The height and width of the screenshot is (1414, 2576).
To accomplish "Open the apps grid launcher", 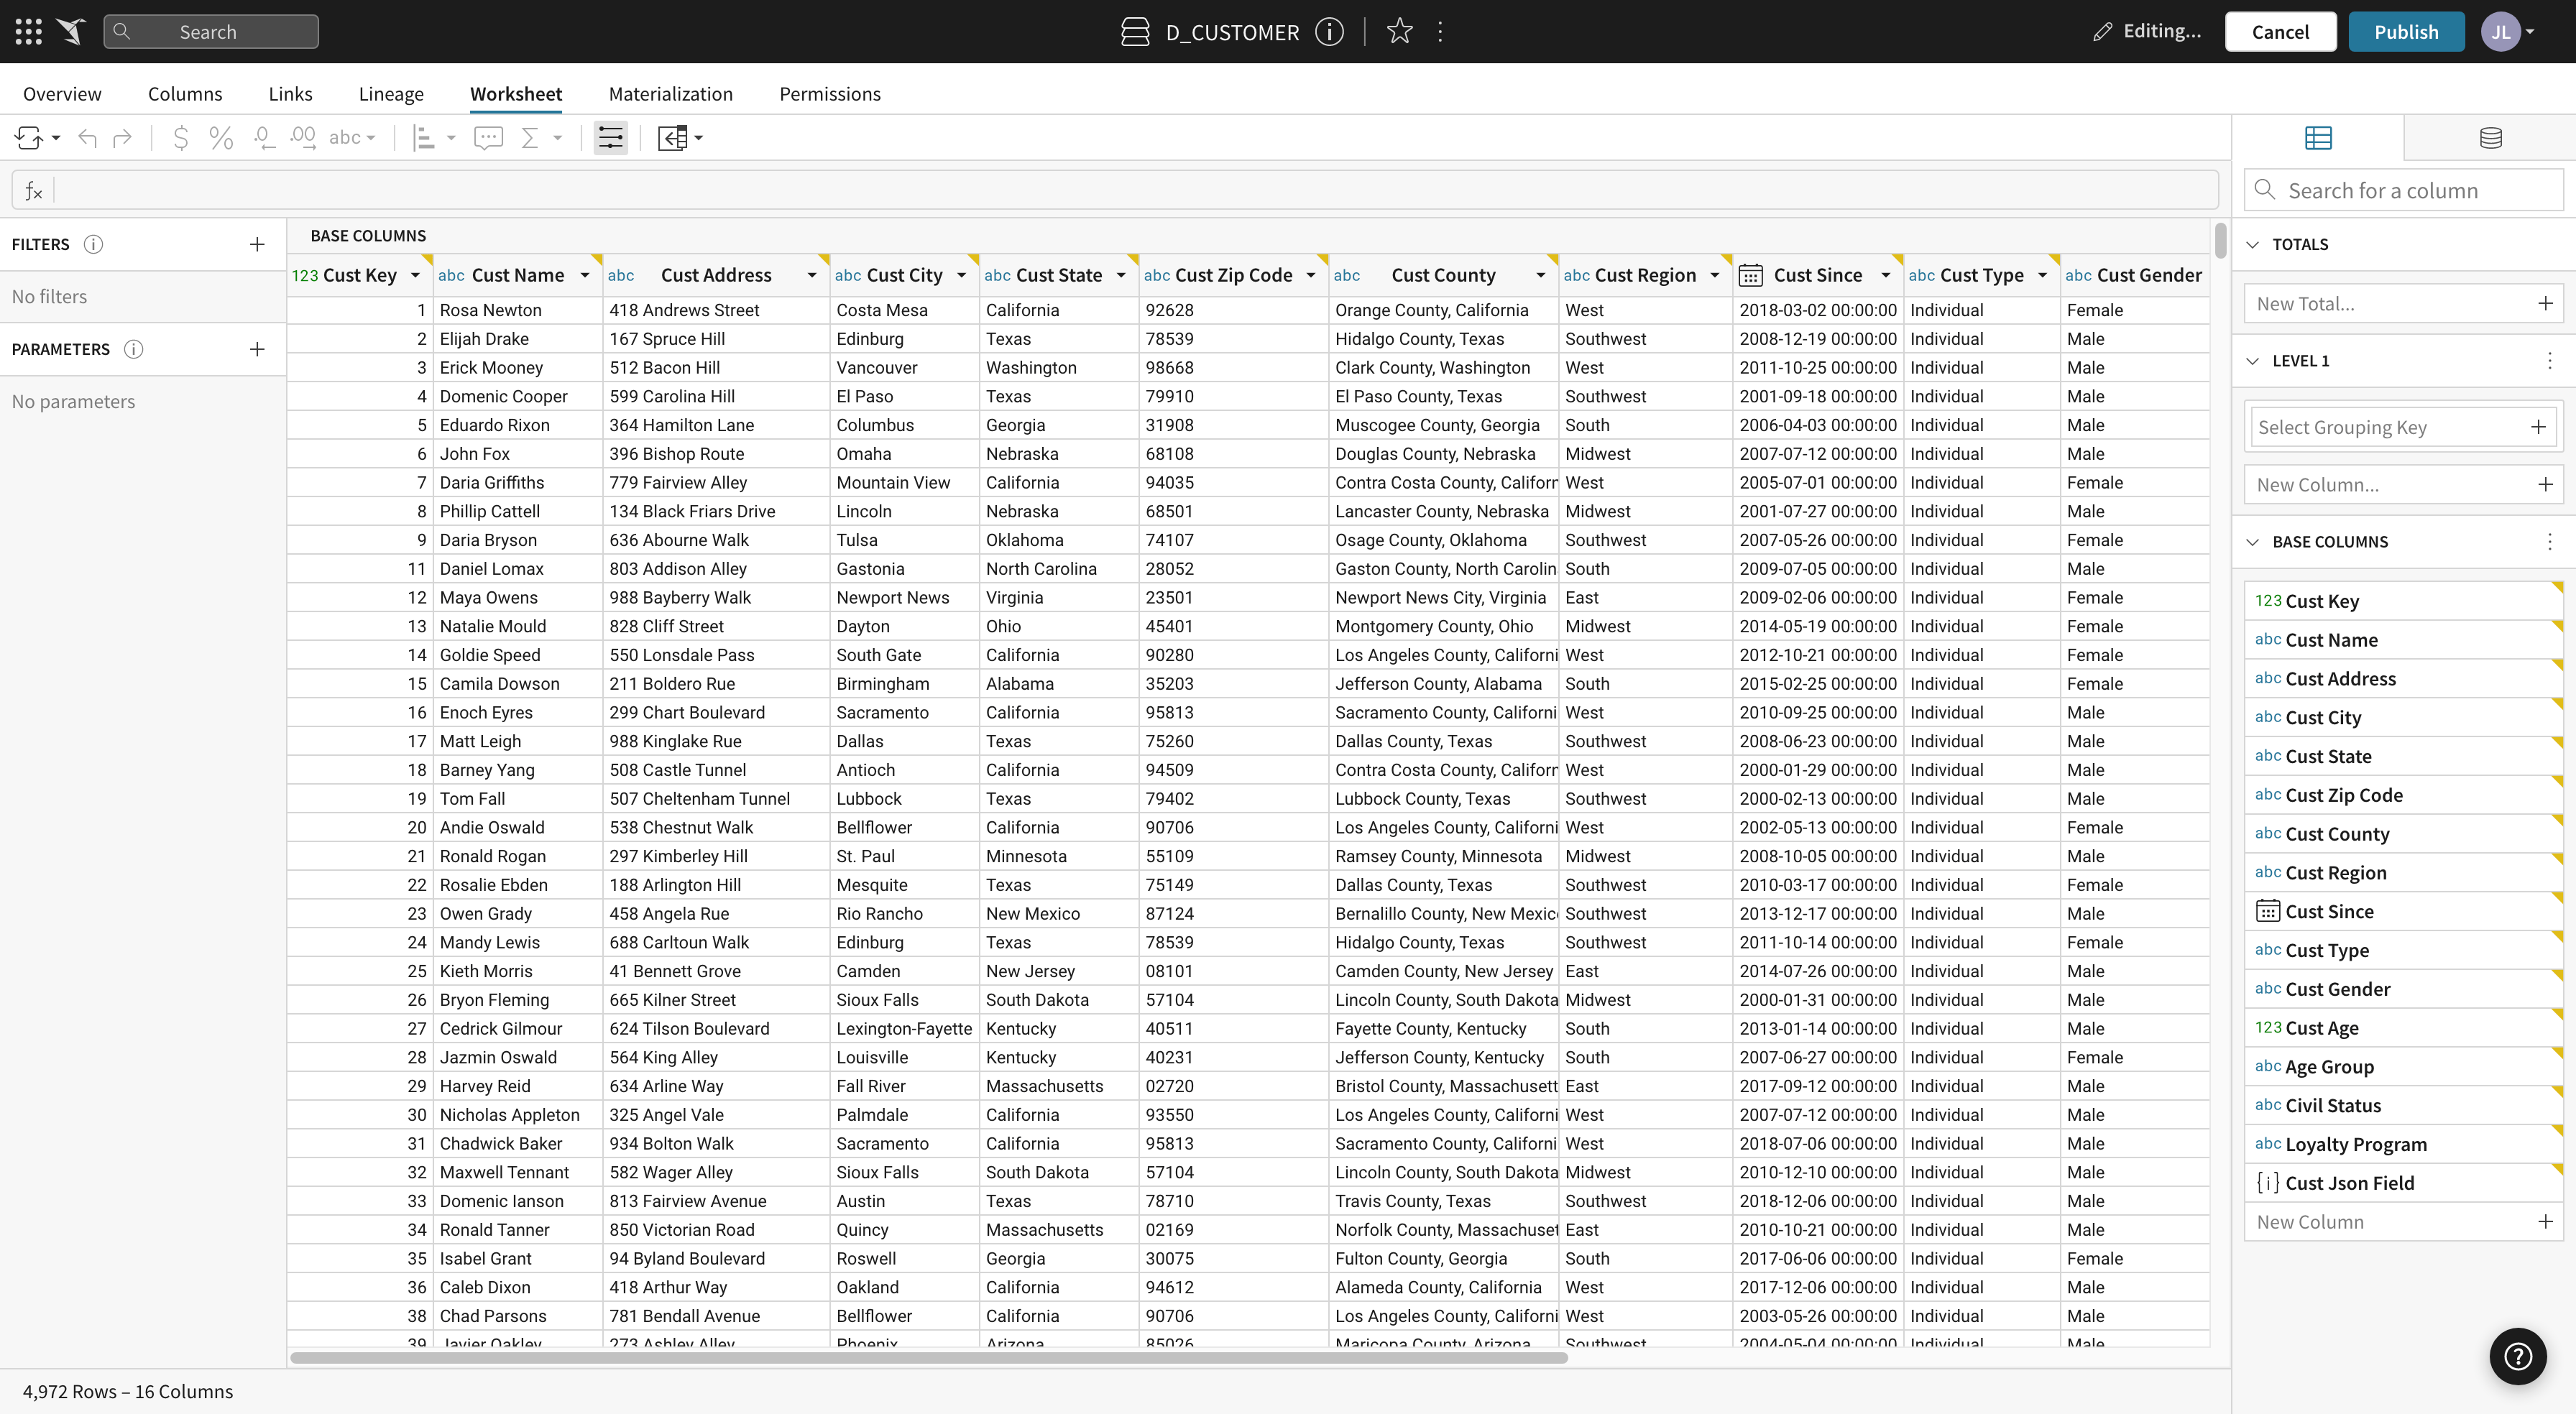I will click(x=29, y=31).
